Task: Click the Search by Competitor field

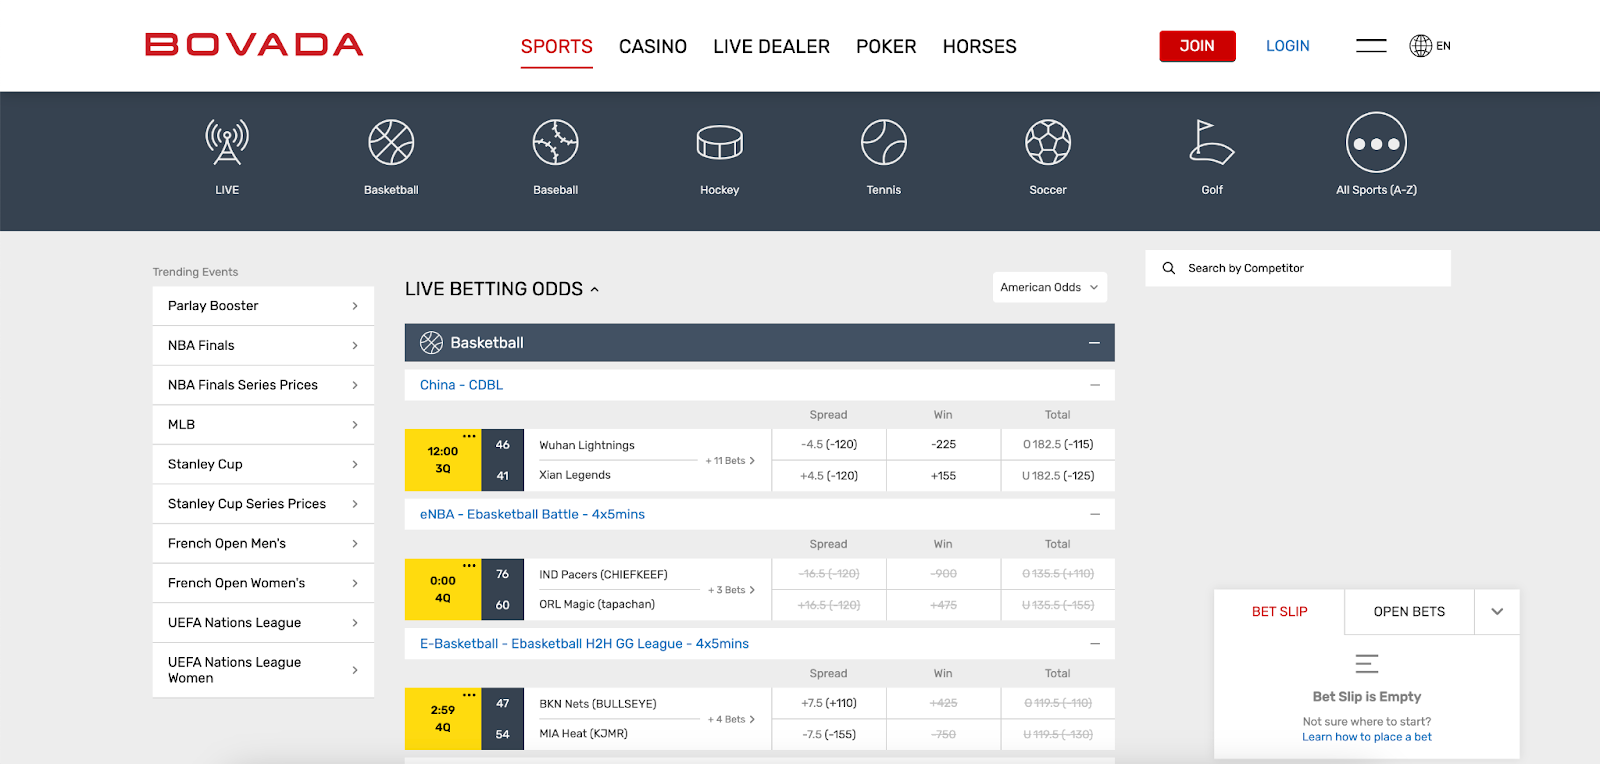Action: tap(1298, 268)
